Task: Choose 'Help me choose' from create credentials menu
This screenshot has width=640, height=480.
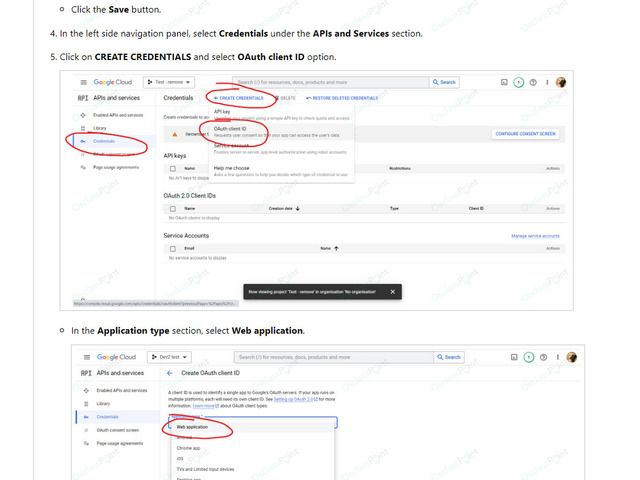Action: [281, 171]
